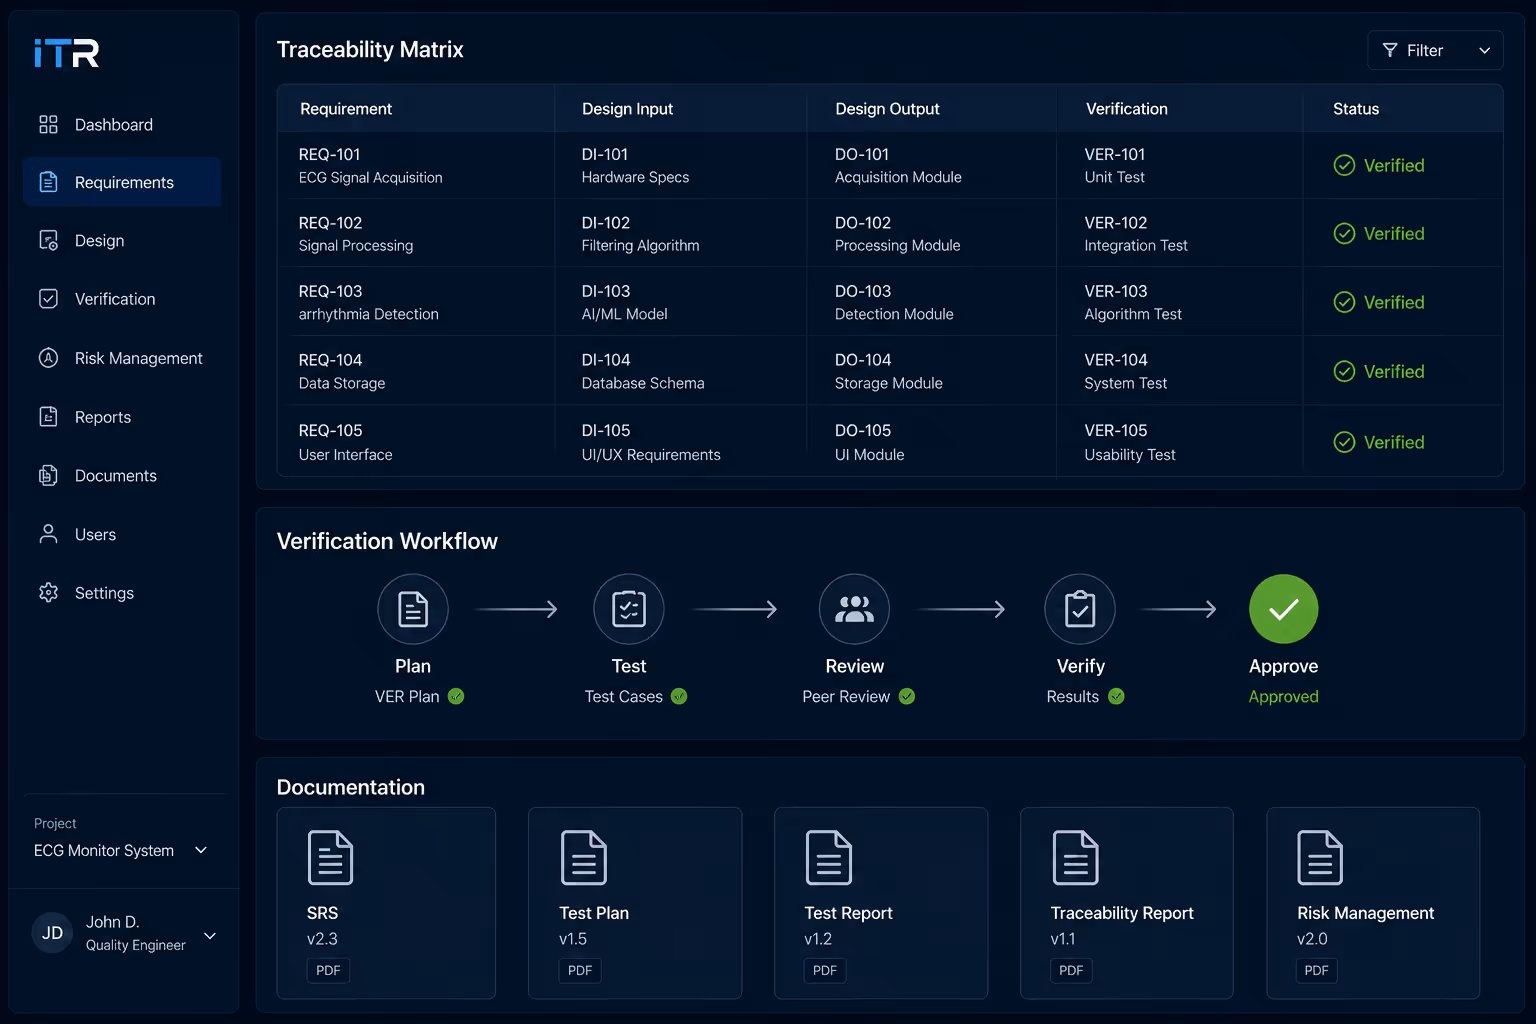The image size is (1536, 1024).
Task: Open Risk Management in sidebar
Action: point(122,358)
